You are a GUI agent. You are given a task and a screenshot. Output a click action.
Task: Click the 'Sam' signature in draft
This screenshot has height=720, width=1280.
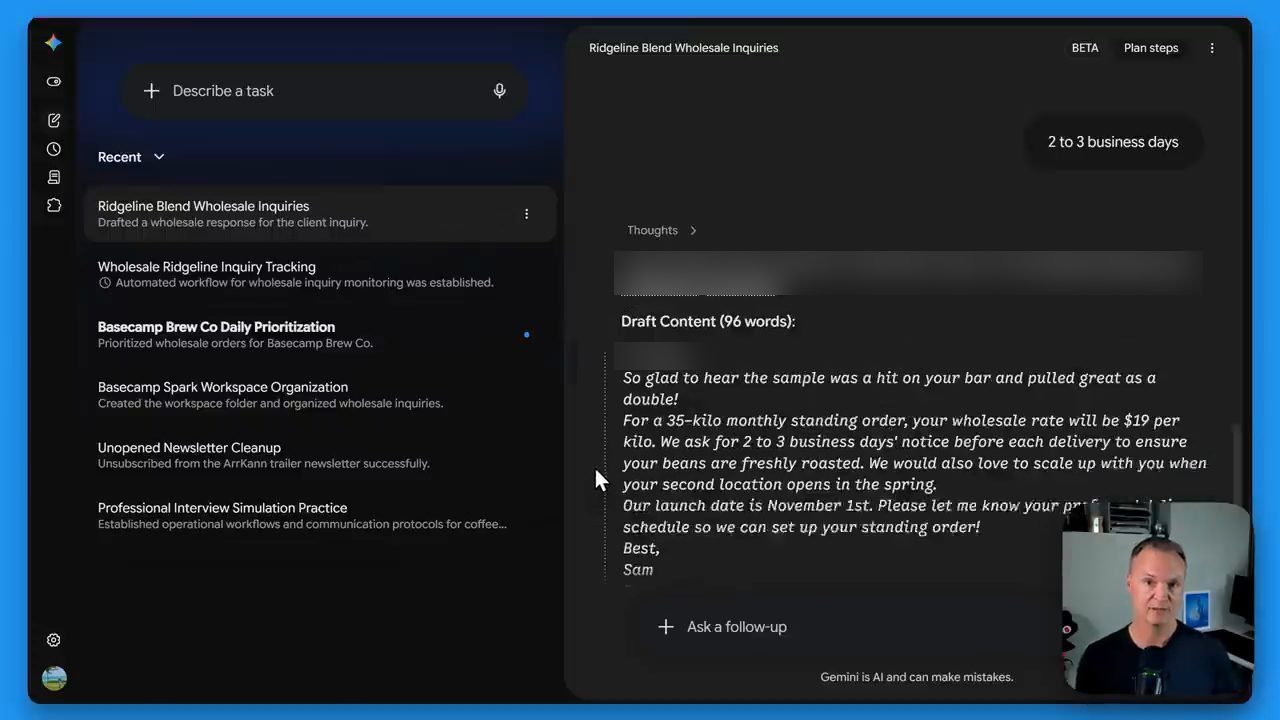(x=638, y=570)
